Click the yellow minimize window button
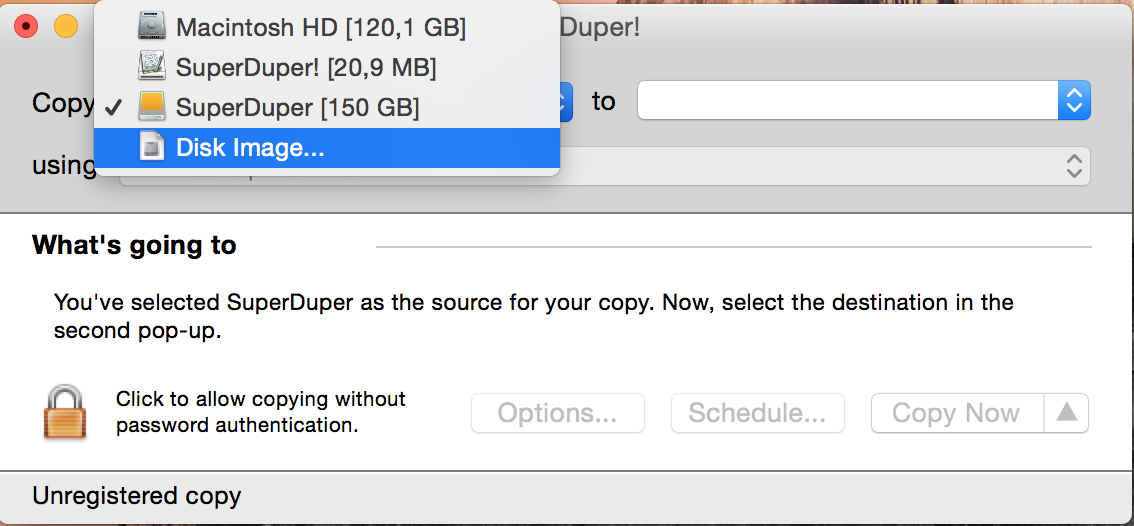1134x526 pixels. [66, 27]
